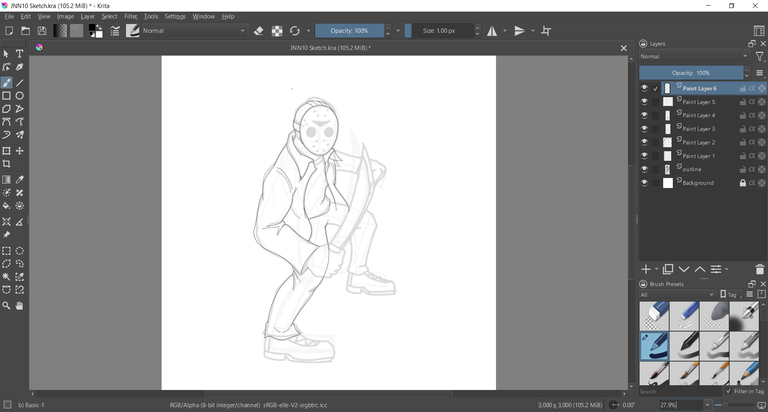Hide the Background layer
Viewport: 768px width, 412px height.
[644, 183]
